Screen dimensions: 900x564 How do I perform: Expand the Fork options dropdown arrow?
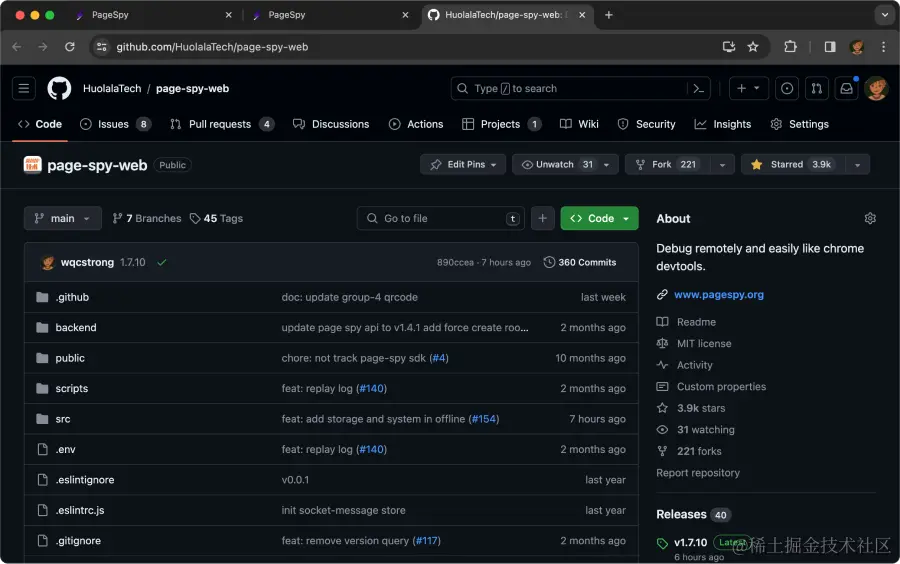click(x=723, y=165)
